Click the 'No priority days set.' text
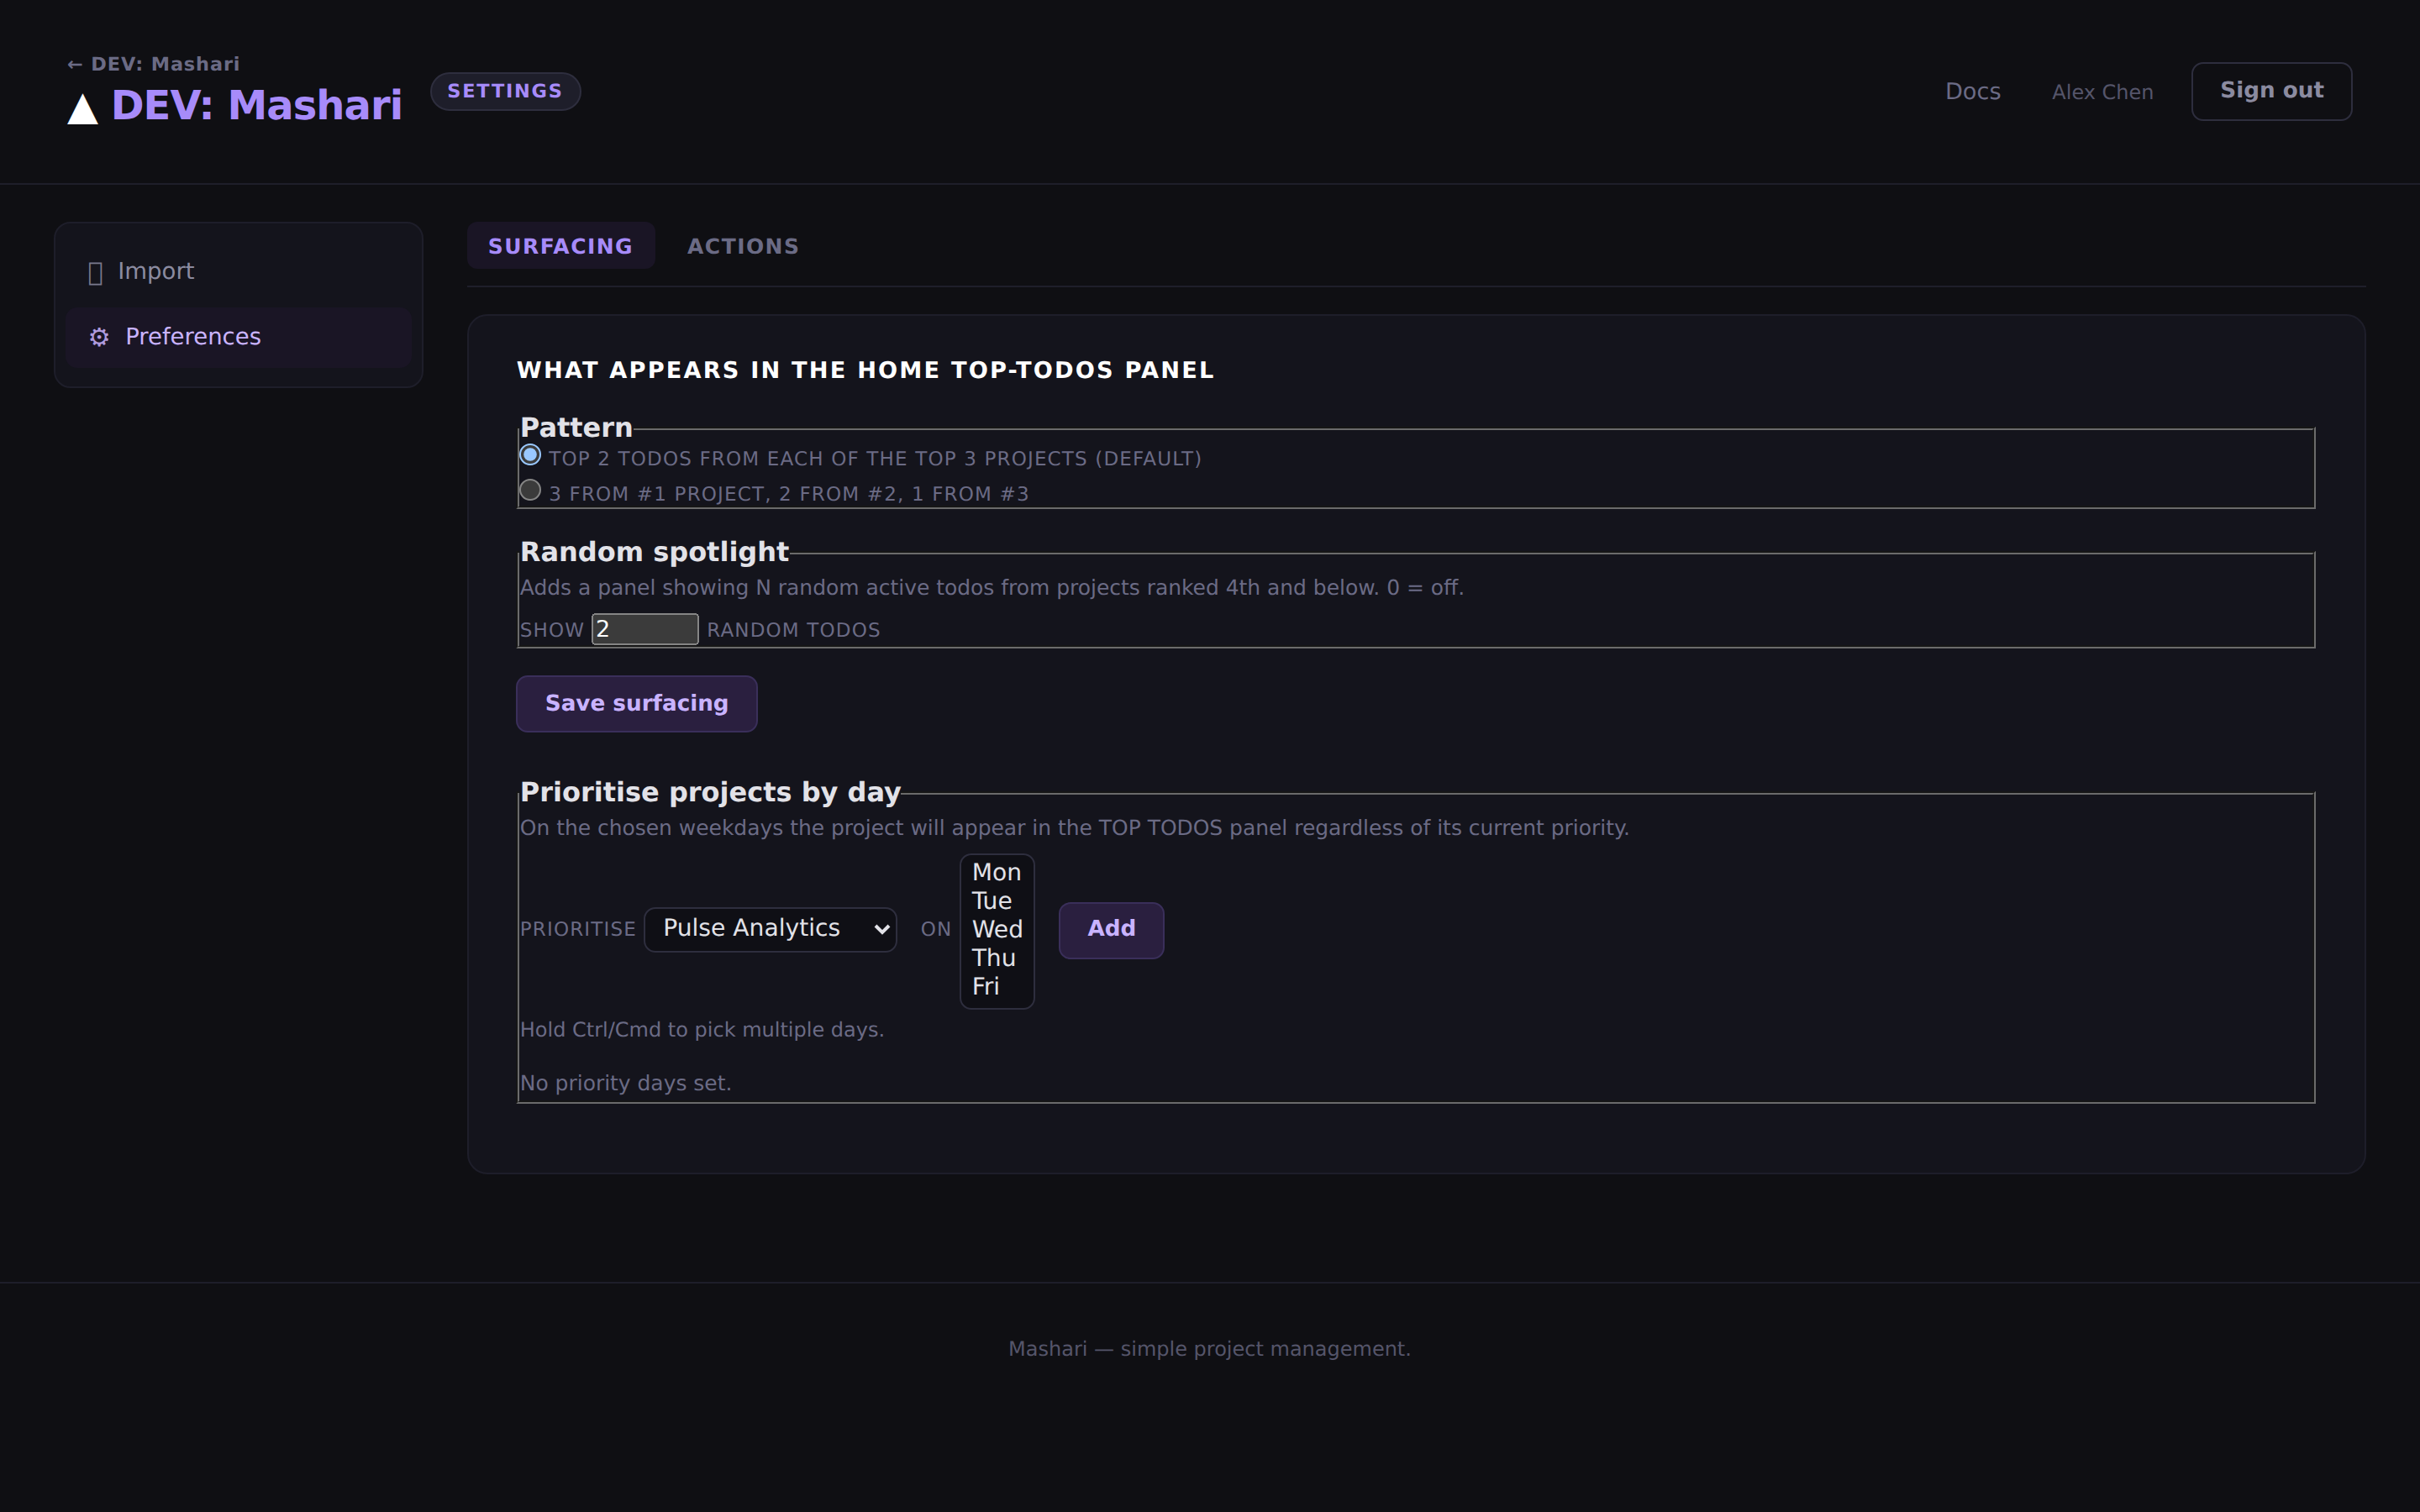This screenshot has height=1512, width=2420. [x=625, y=1083]
